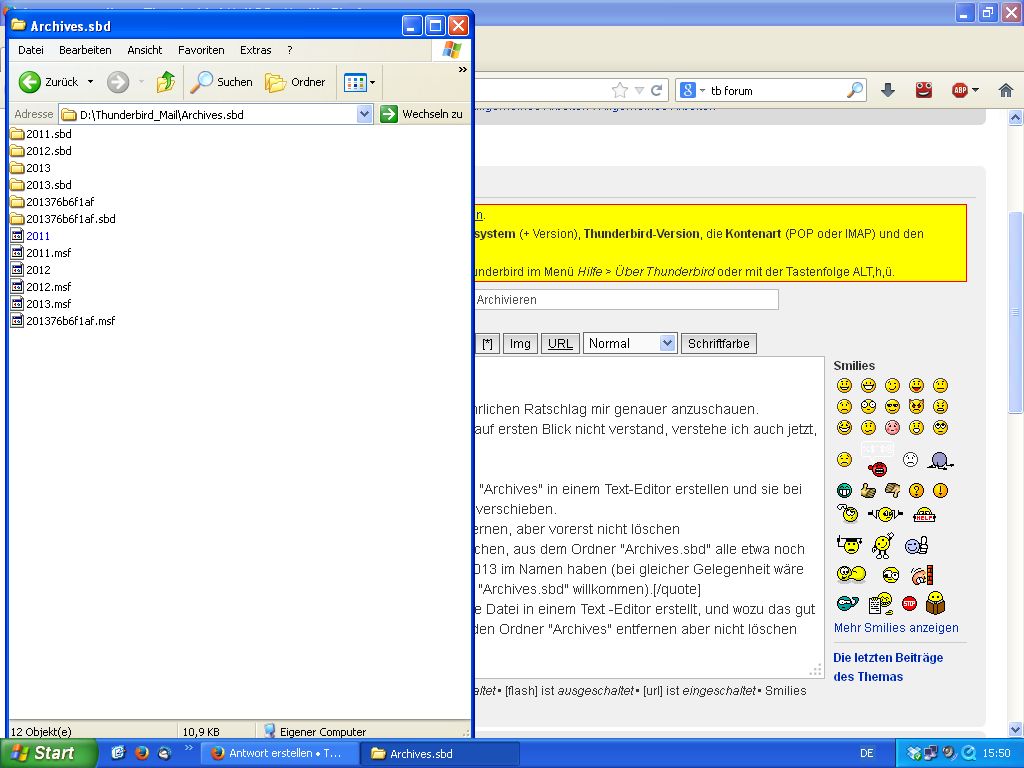Image resolution: width=1024 pixels, height=768 pixels.
Task: Select the folder named 2013
Action: pyautogui.click(x=31, y=168)
